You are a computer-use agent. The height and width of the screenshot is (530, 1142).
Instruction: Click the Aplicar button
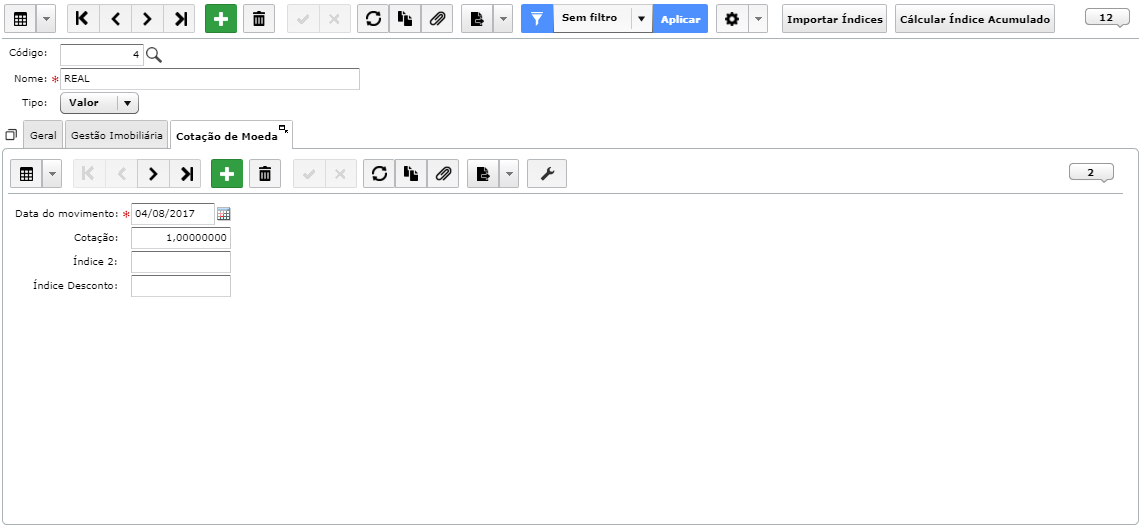(x=680, y=20)
